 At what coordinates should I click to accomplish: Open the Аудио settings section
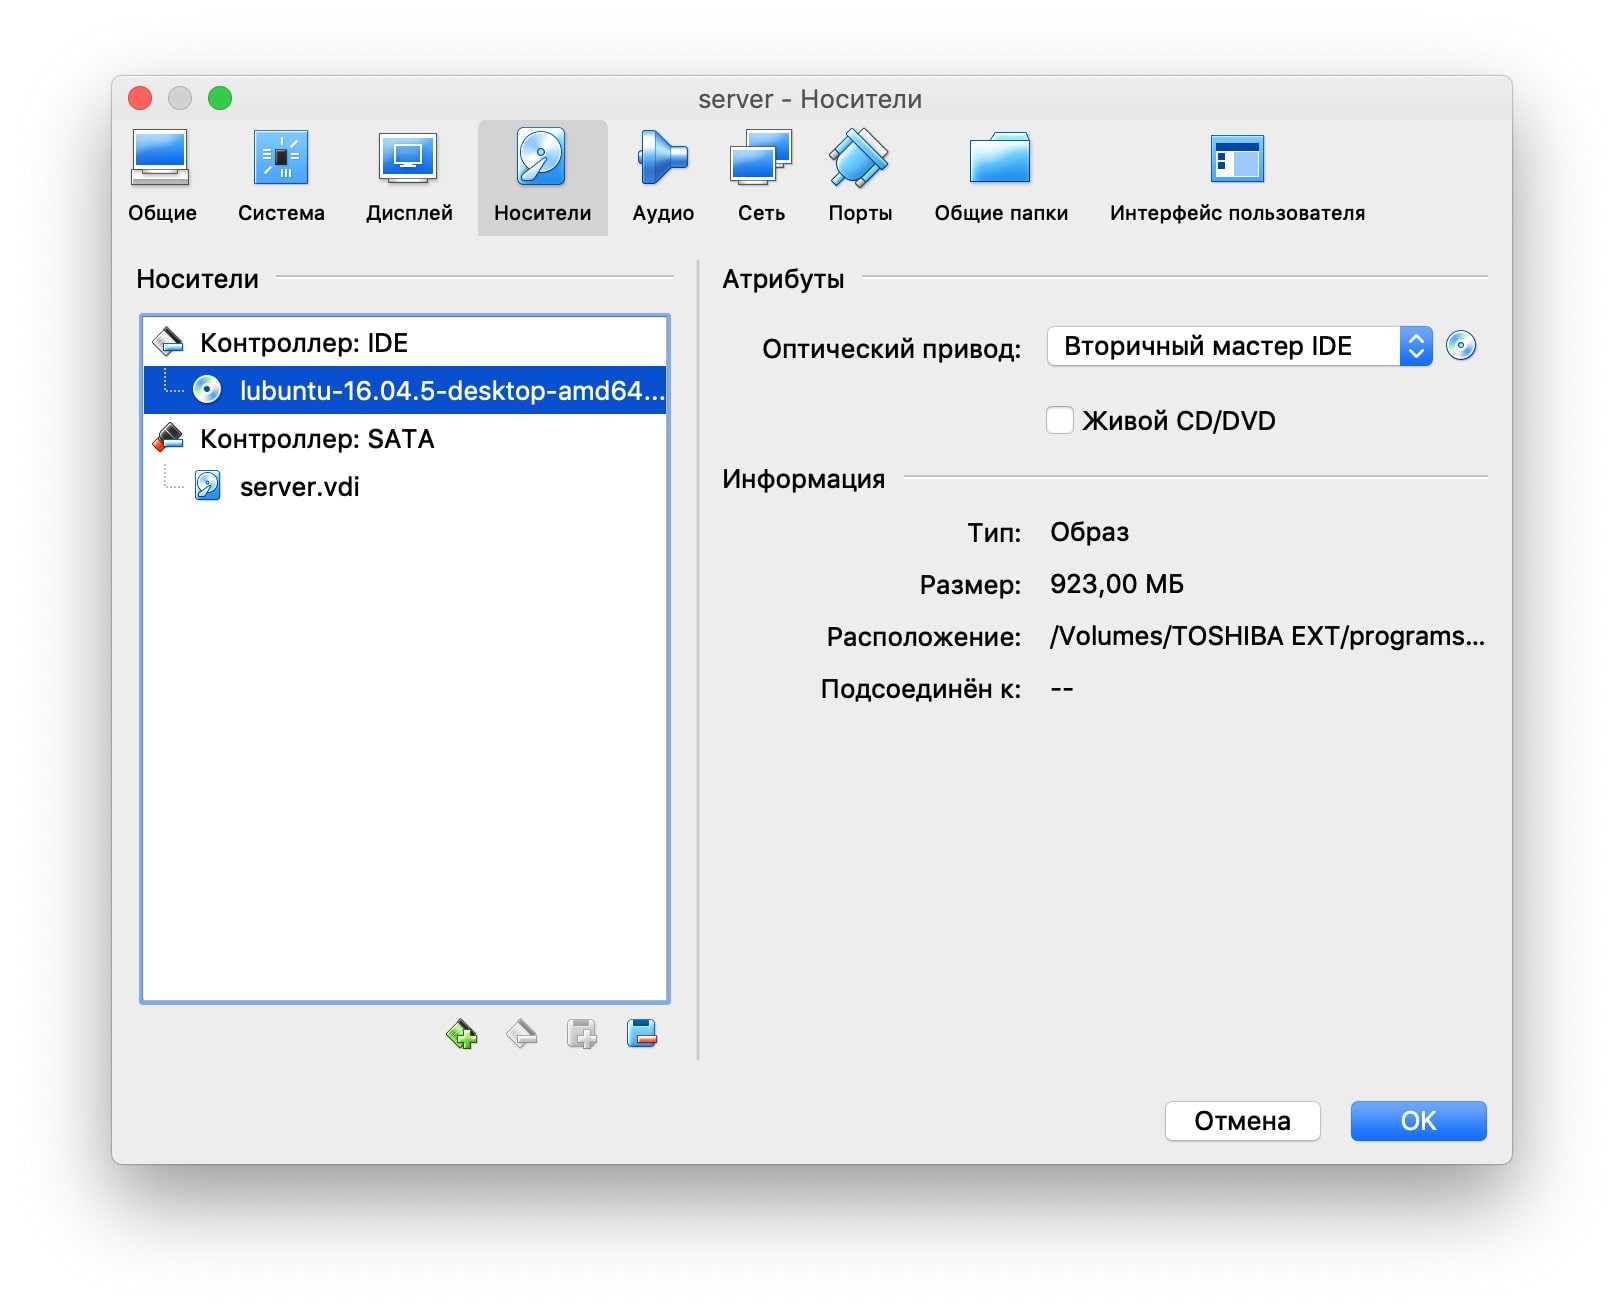coord(662,177)
